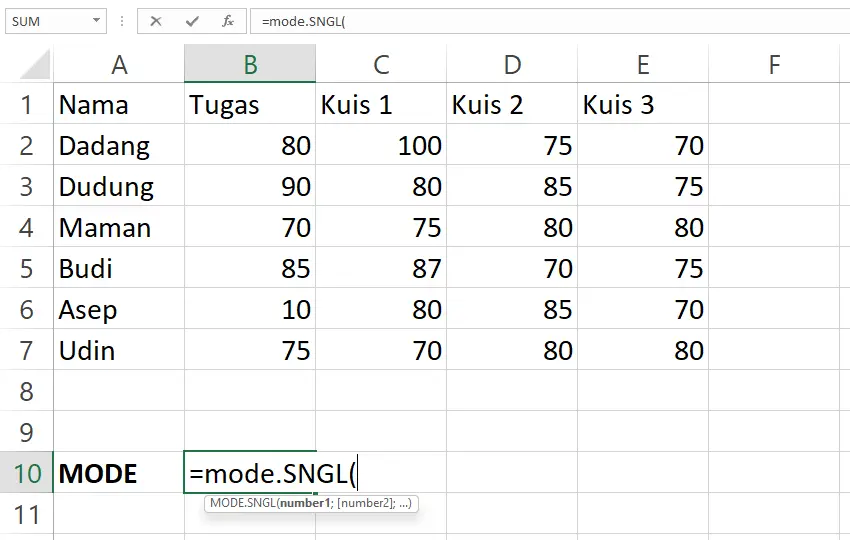Open Insert Function via fx icon
Screen dimensions: 850x540
point(228,21)
